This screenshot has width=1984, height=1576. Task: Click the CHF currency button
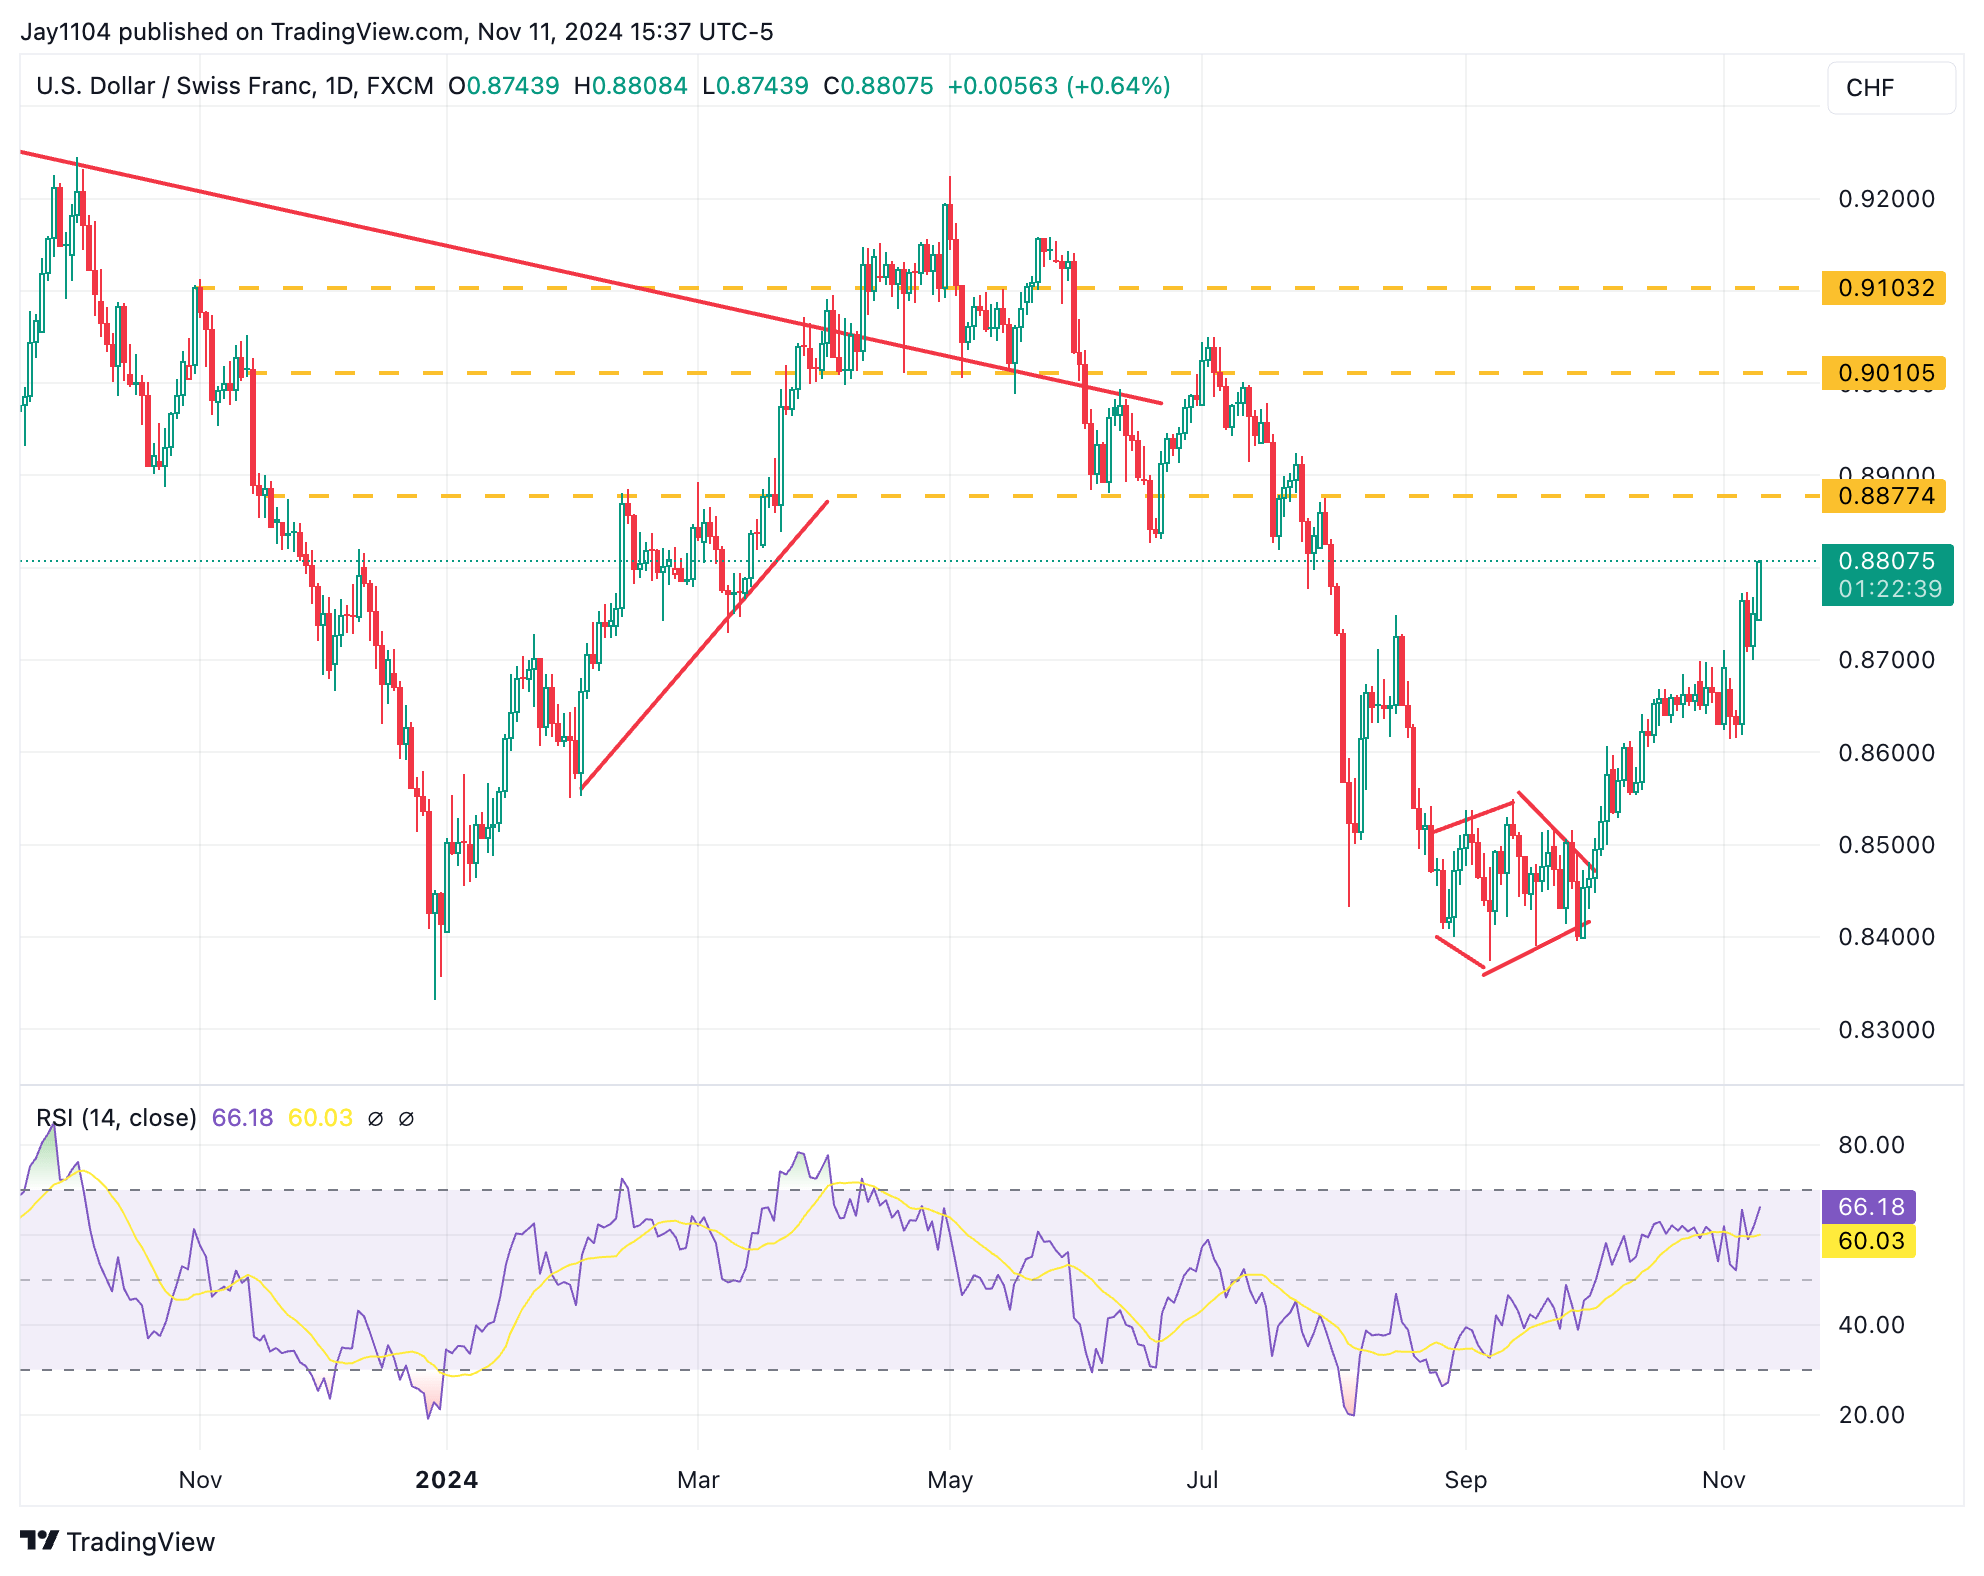[x=1890, y=88]
